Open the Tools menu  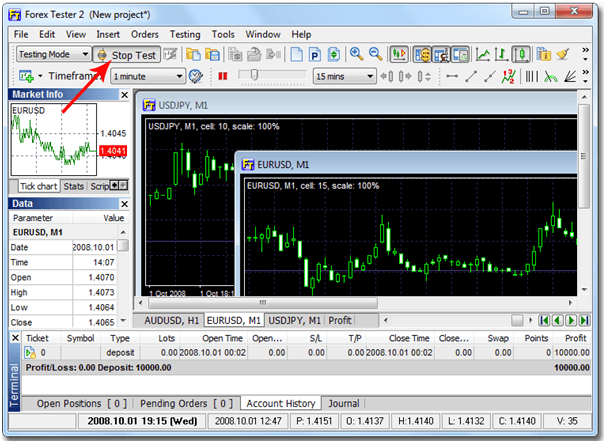pos(223,34)
